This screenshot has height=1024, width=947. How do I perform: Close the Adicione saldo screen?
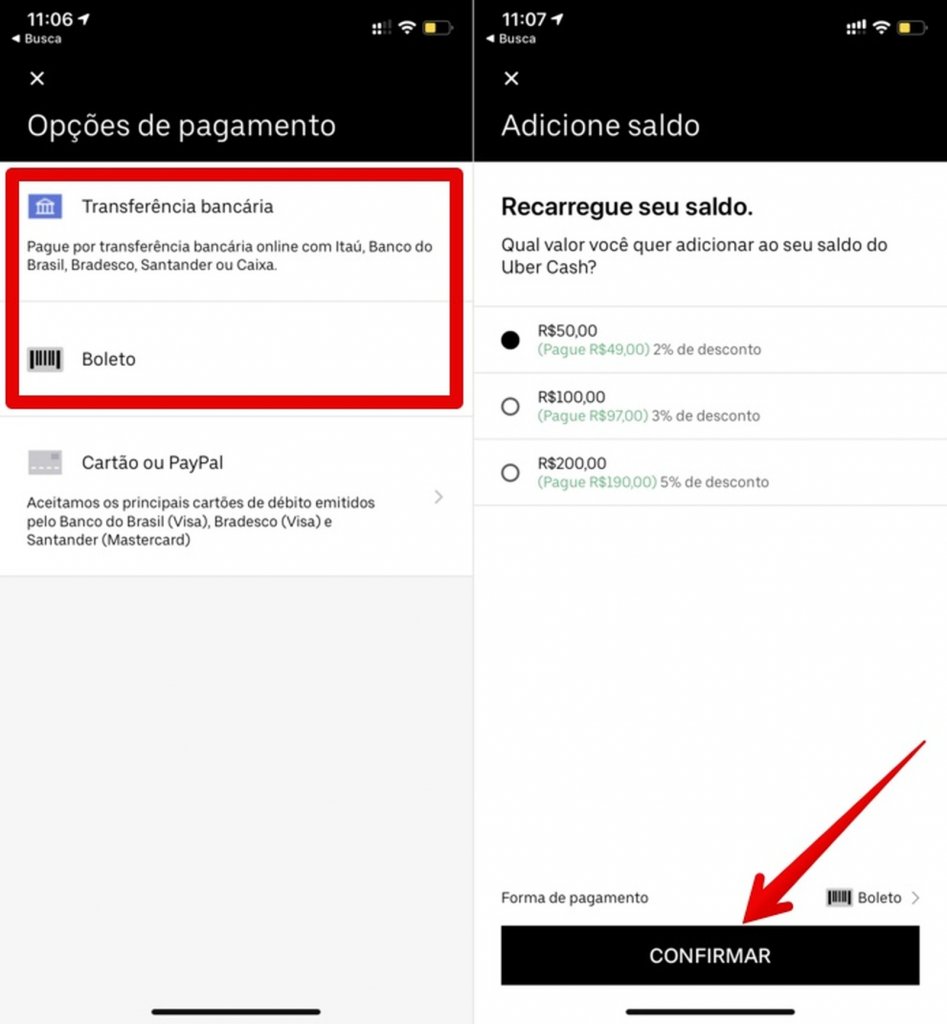pos(511,78)
